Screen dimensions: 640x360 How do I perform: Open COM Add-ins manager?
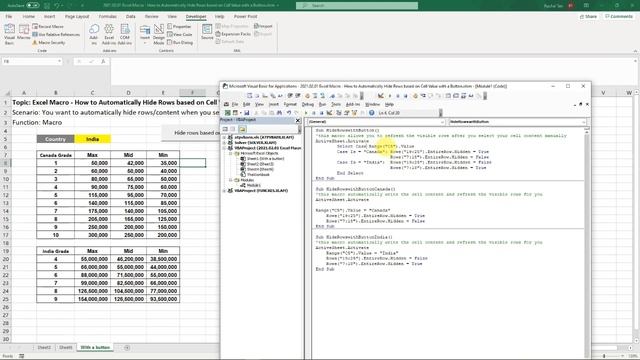click(125, 34)
